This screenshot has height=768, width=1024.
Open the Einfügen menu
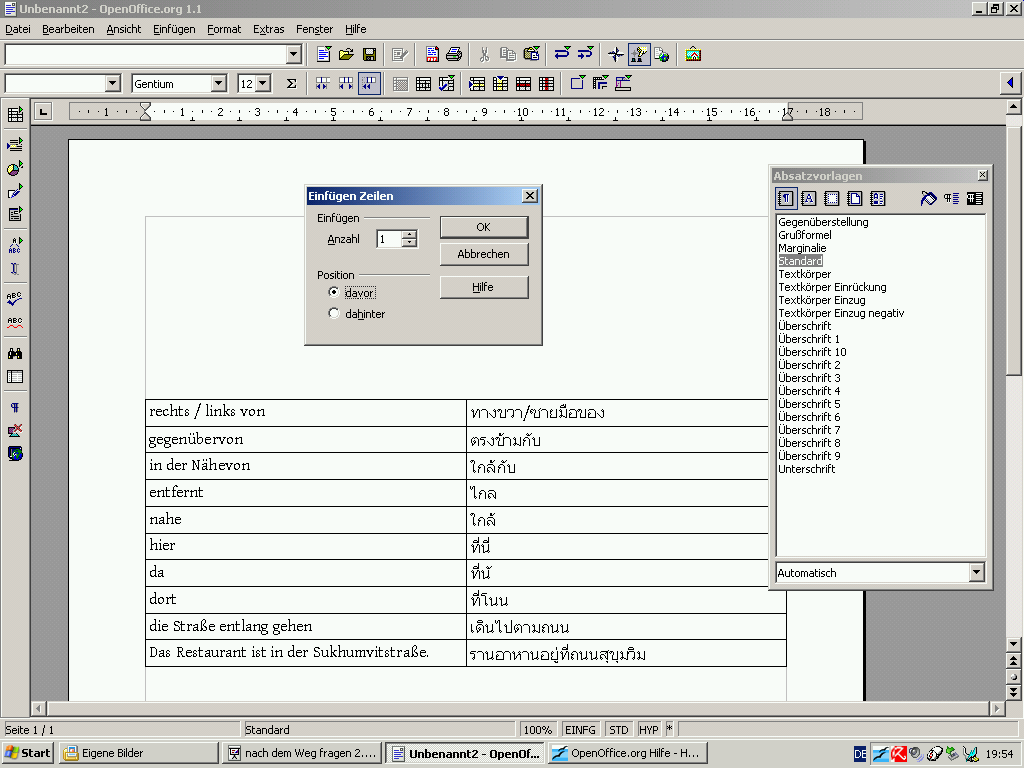(174, 29)
